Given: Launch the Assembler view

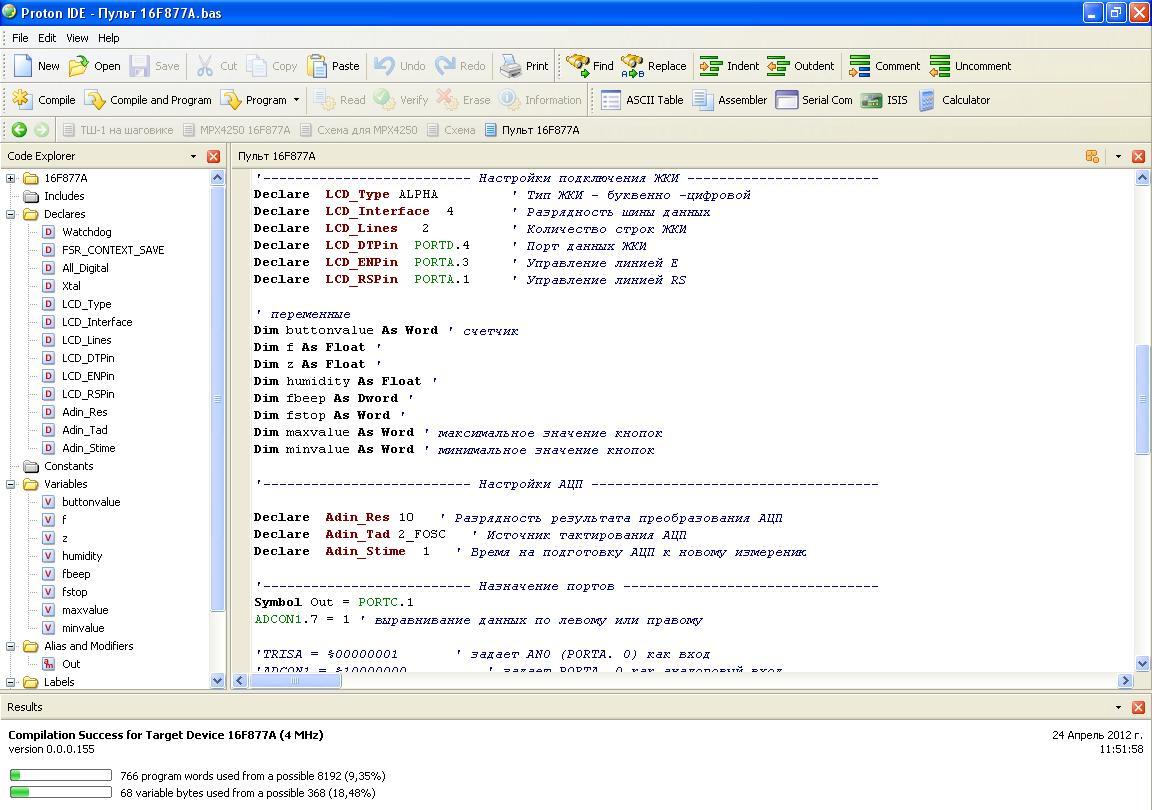Looking at the screenshot, I should coord(730,100).
